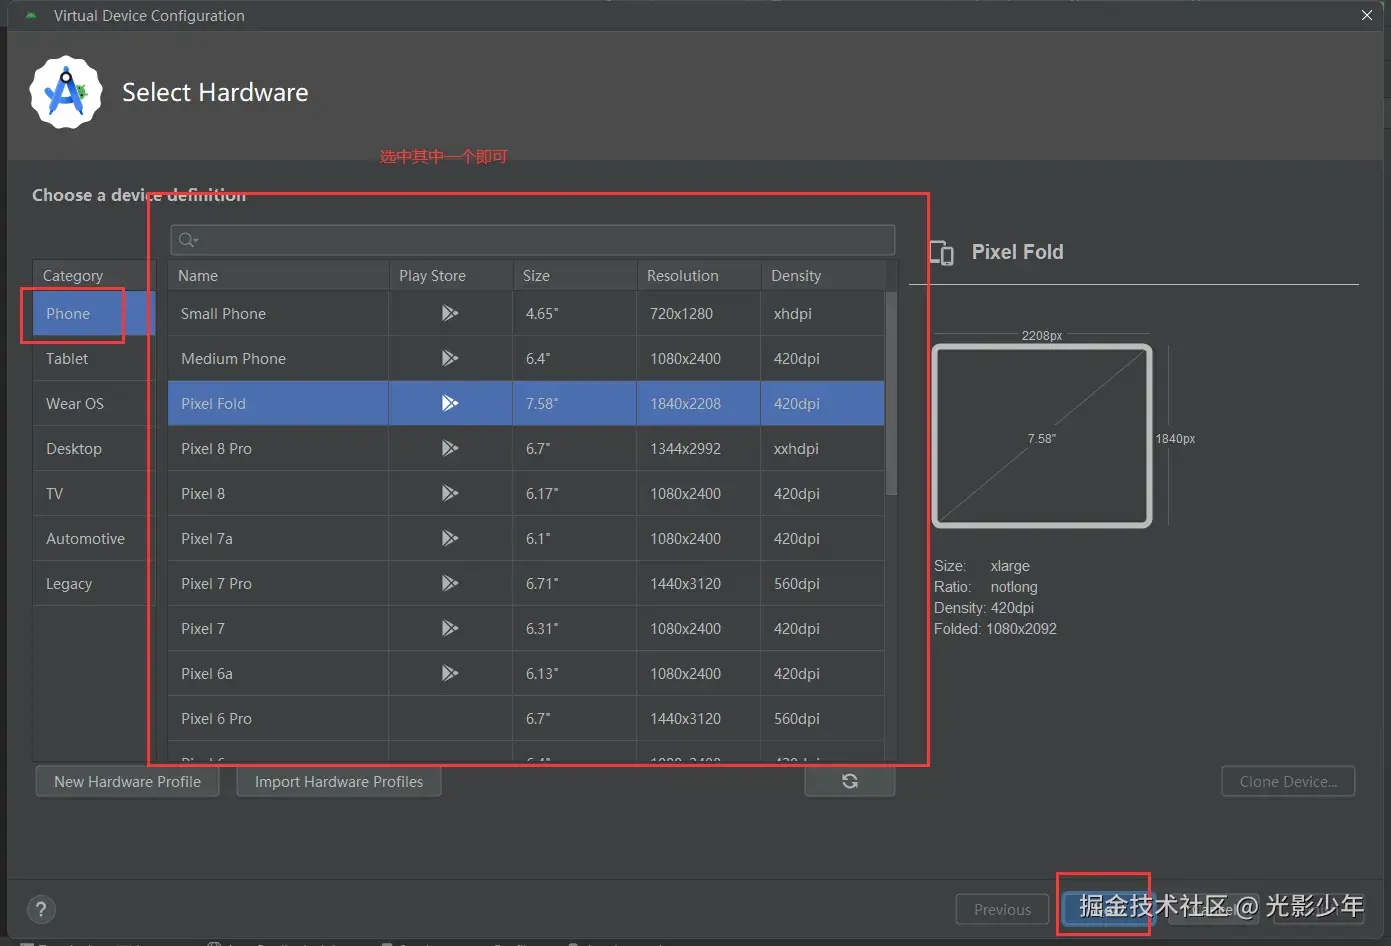Select the Pixel 6 Pro device name
This screenshot has width=1391, height=946.
tap(216, 718)
